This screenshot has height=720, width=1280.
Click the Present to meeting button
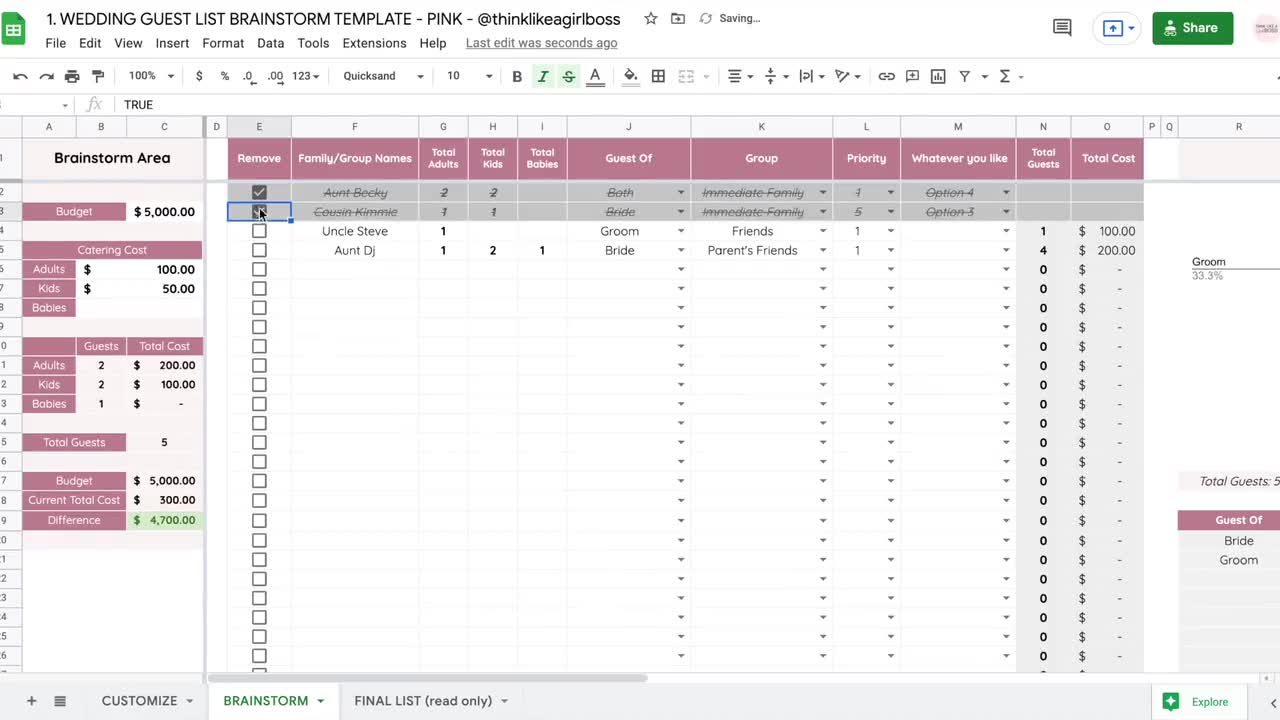click(x=1118, y=28)
